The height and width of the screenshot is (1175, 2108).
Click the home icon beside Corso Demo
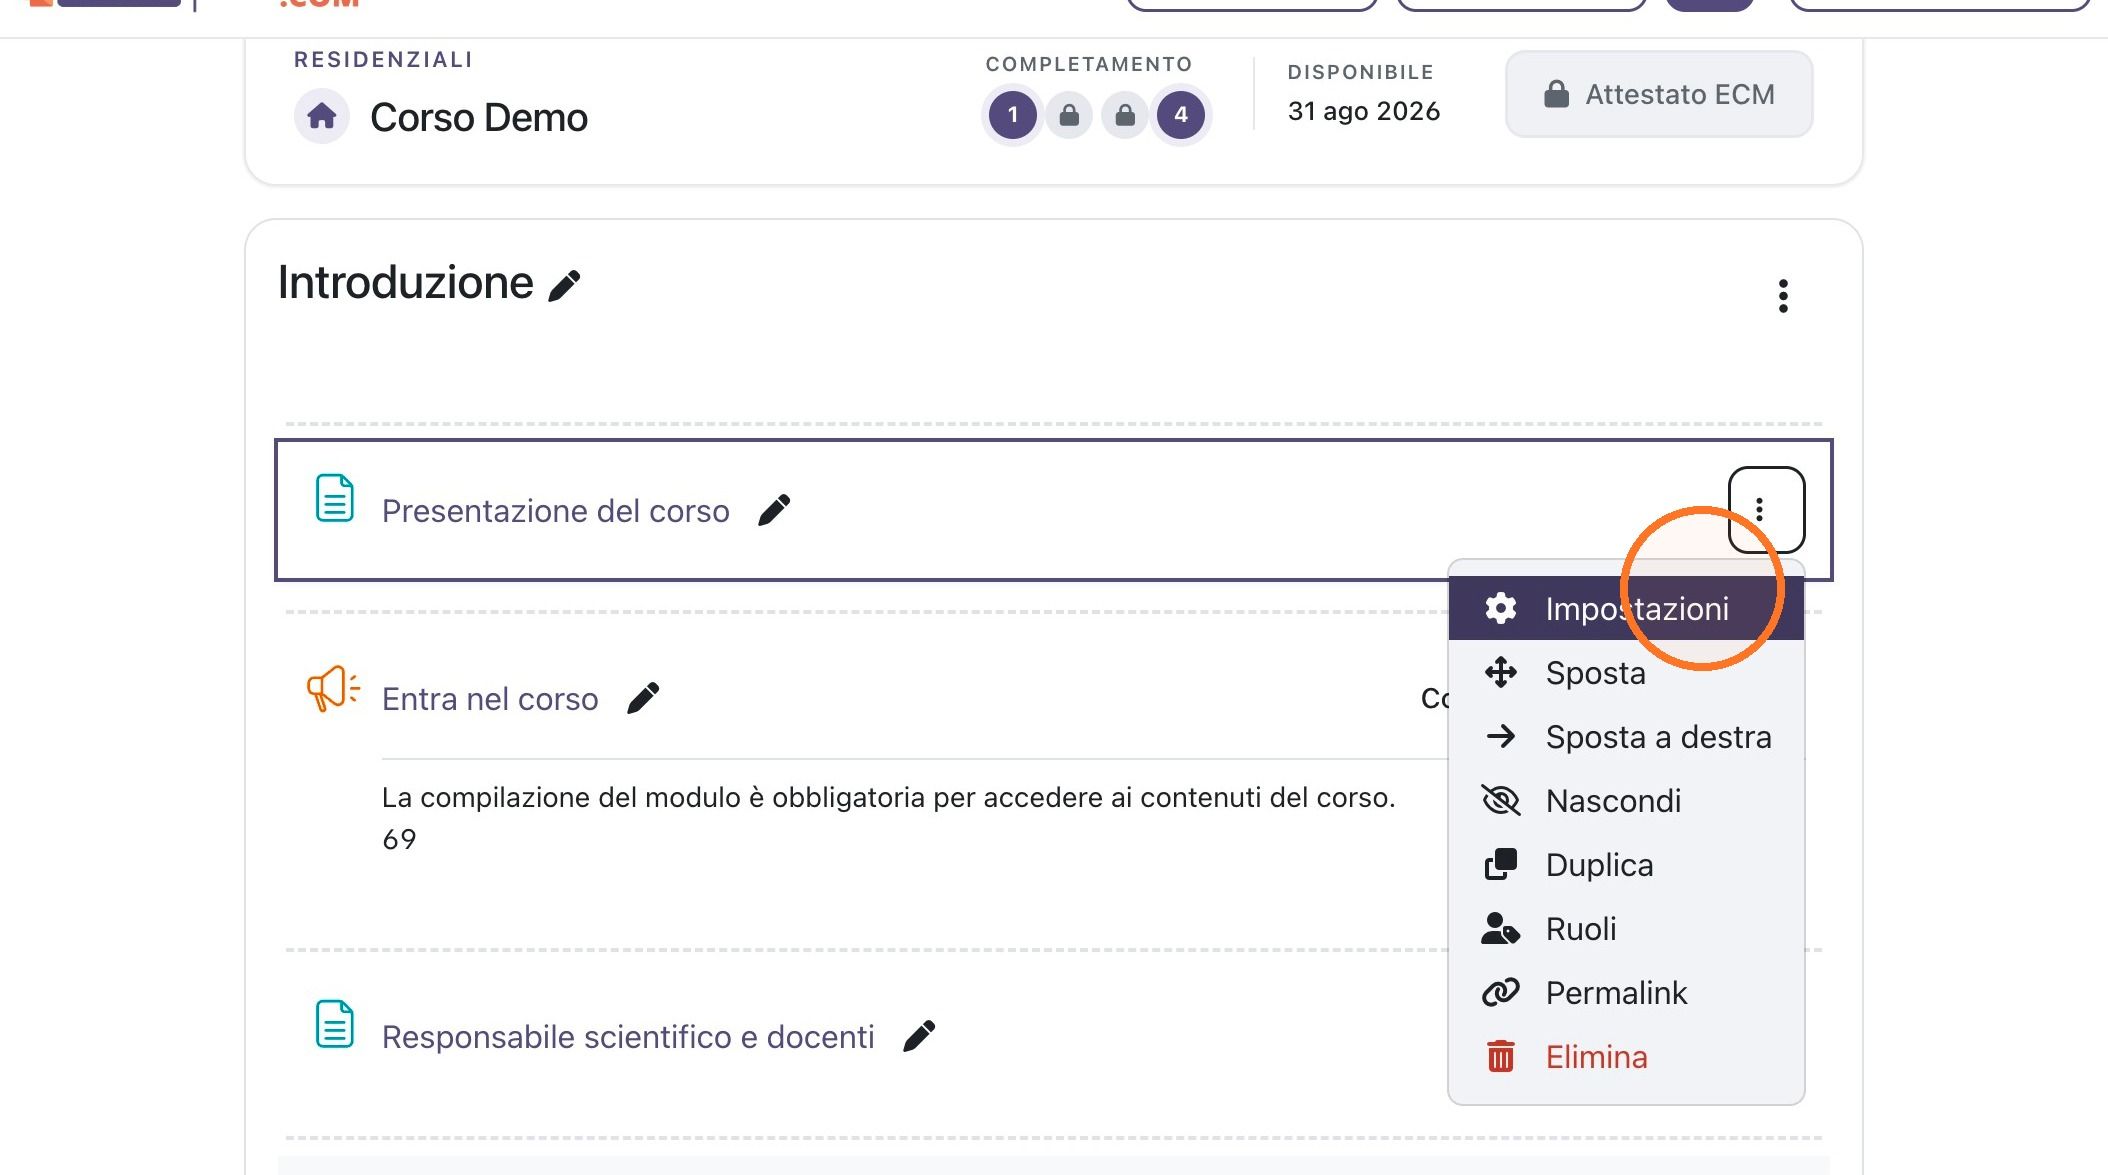tap(322, 117)
